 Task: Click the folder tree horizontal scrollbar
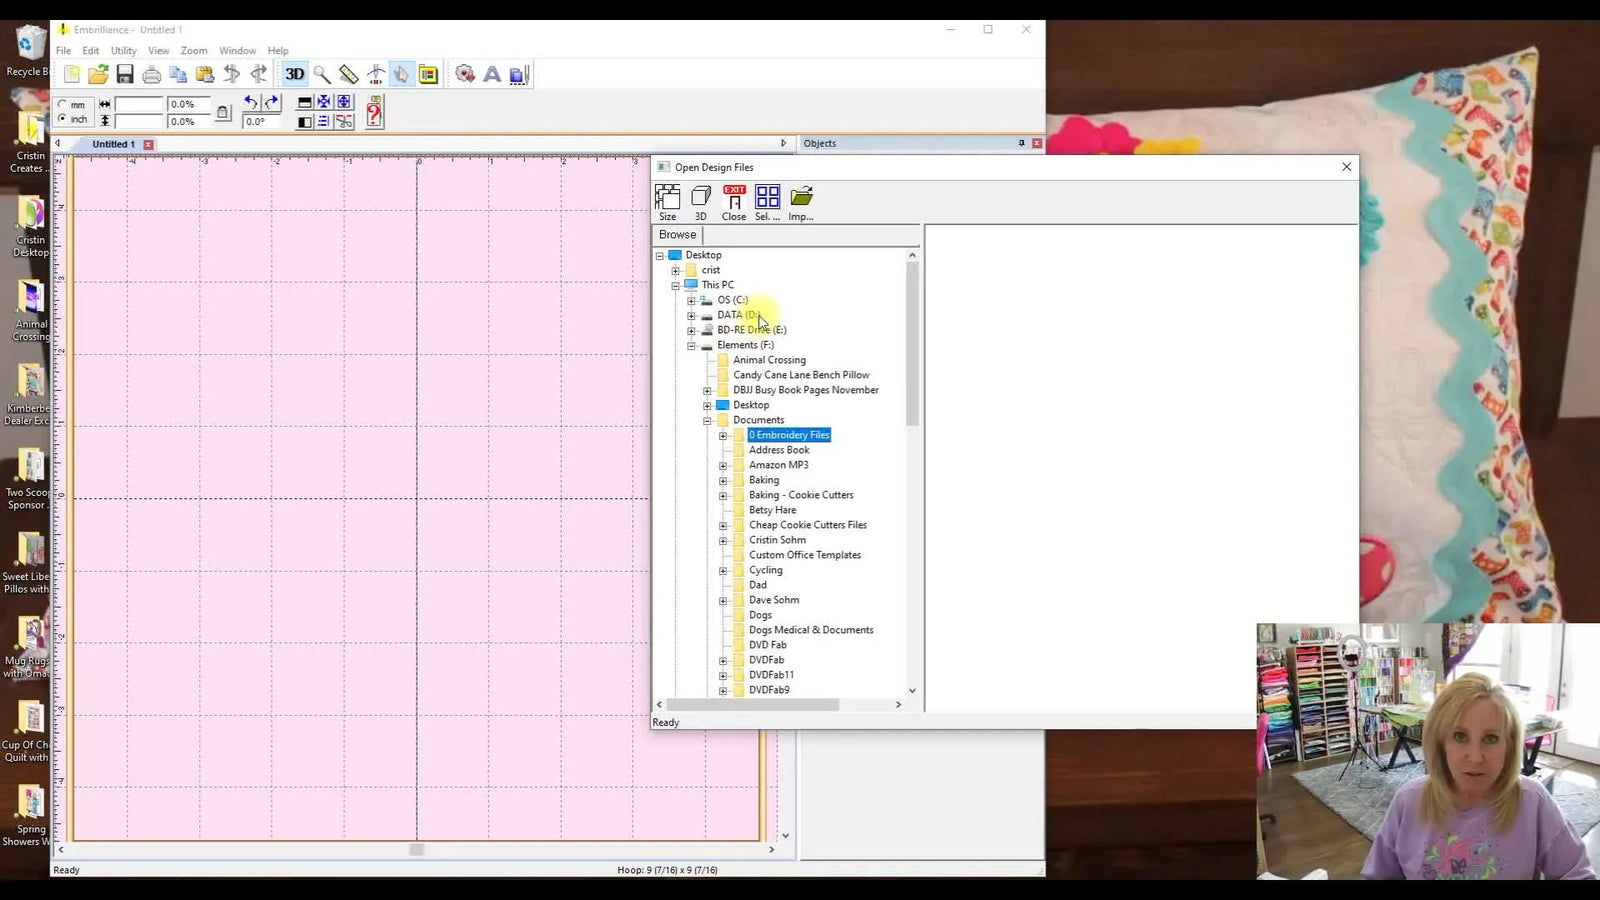pos(753,705)
